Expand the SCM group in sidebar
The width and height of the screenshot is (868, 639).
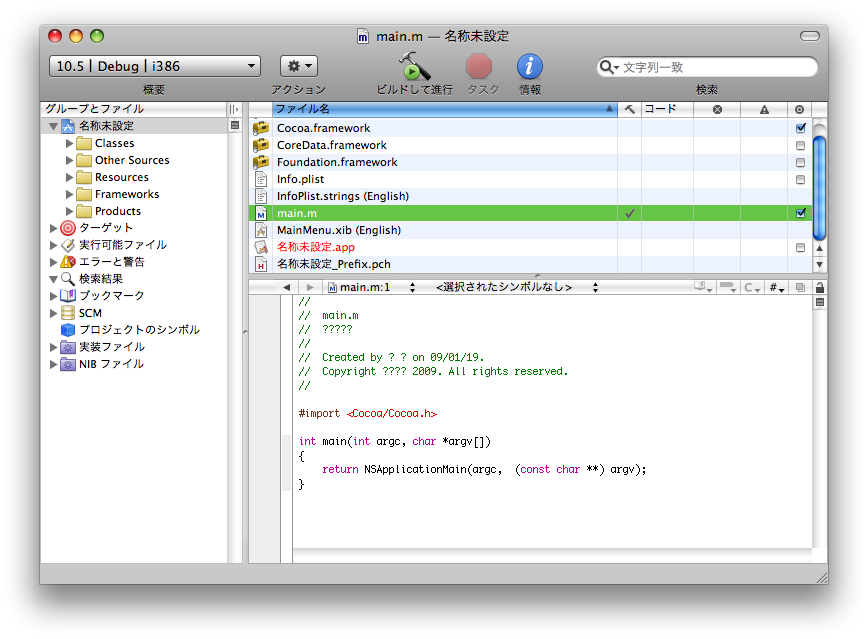coord(54,313)
